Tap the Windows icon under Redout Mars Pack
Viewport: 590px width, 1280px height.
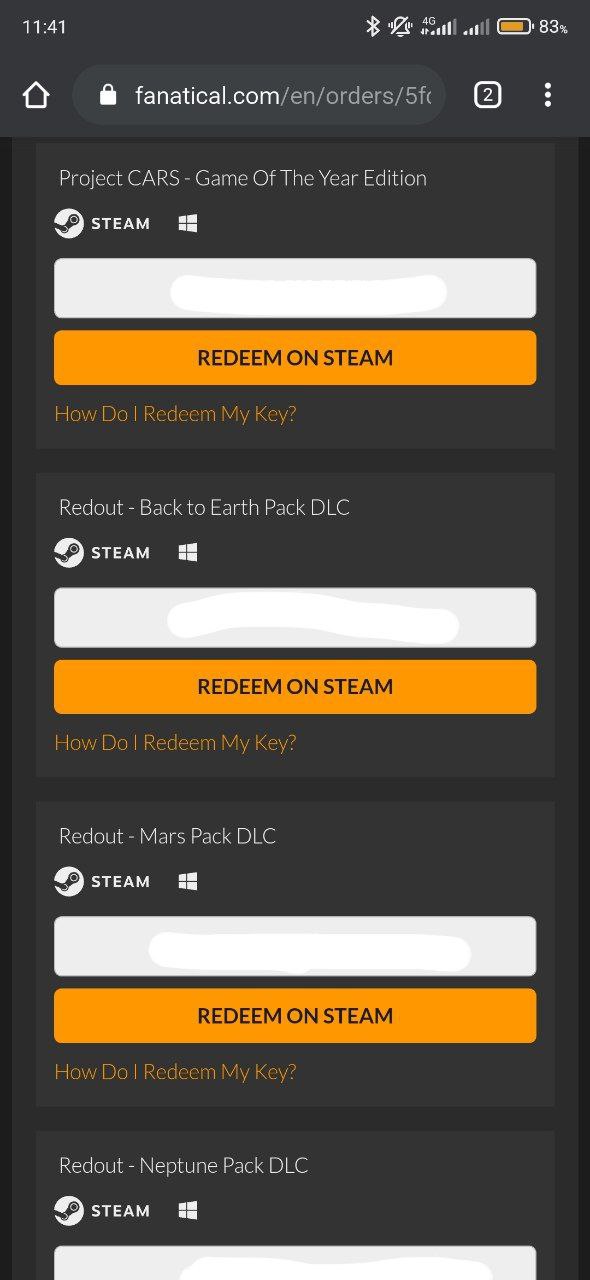click(x=188, y=881)
